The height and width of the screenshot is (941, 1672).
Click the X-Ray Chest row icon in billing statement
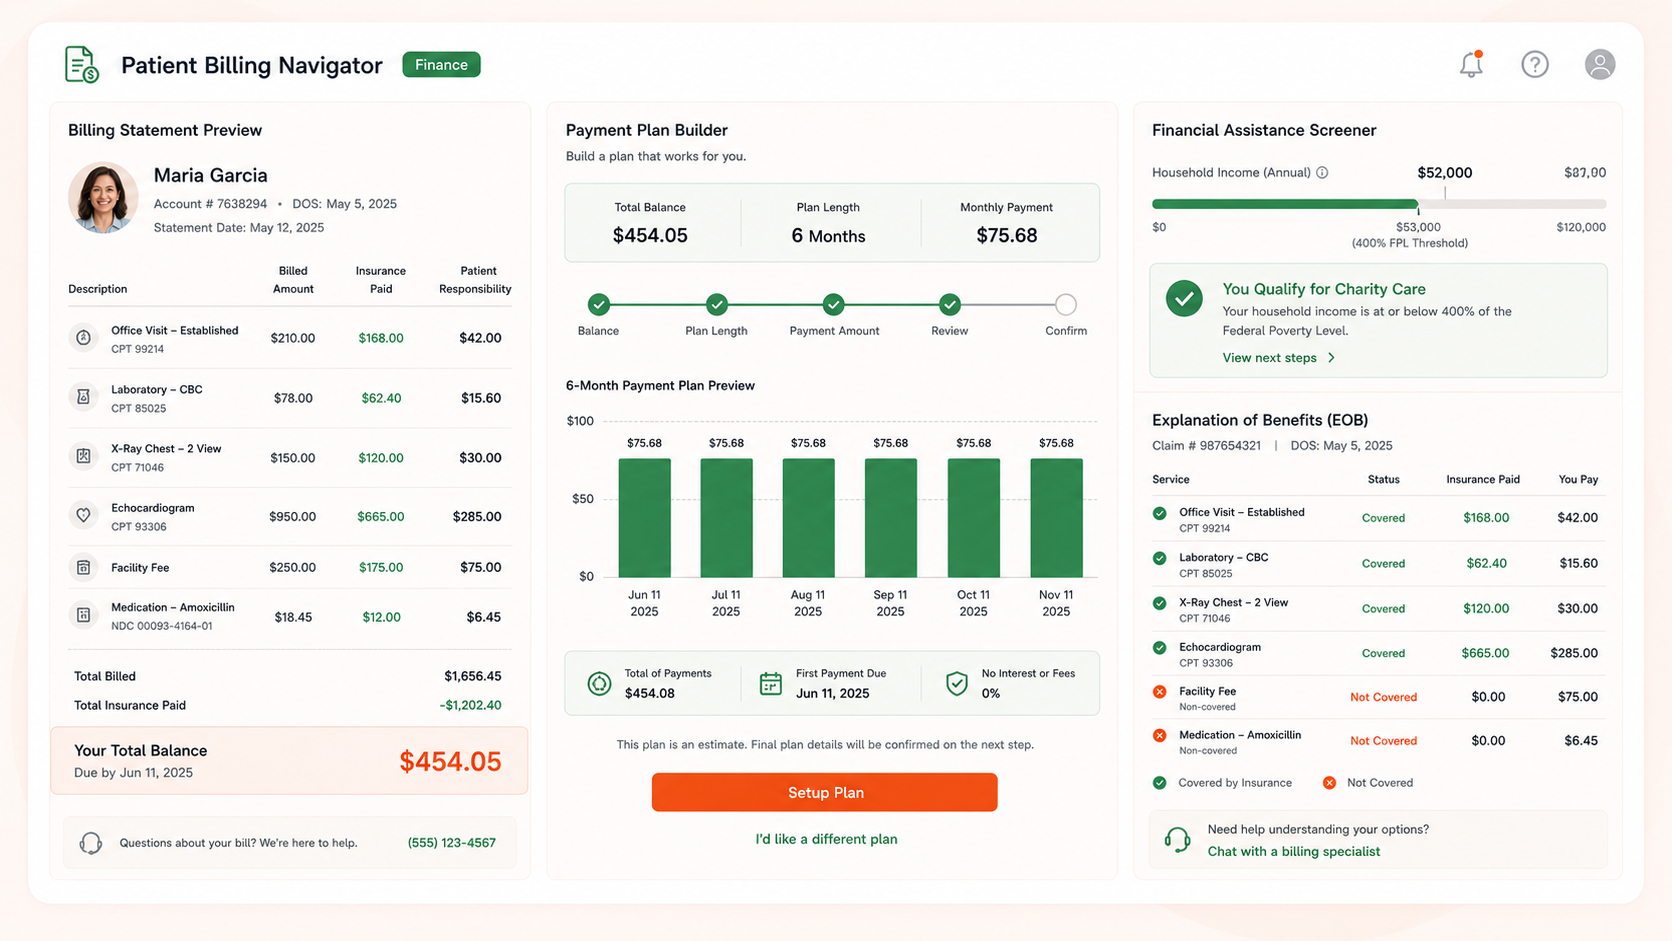[x=84, y=456]
